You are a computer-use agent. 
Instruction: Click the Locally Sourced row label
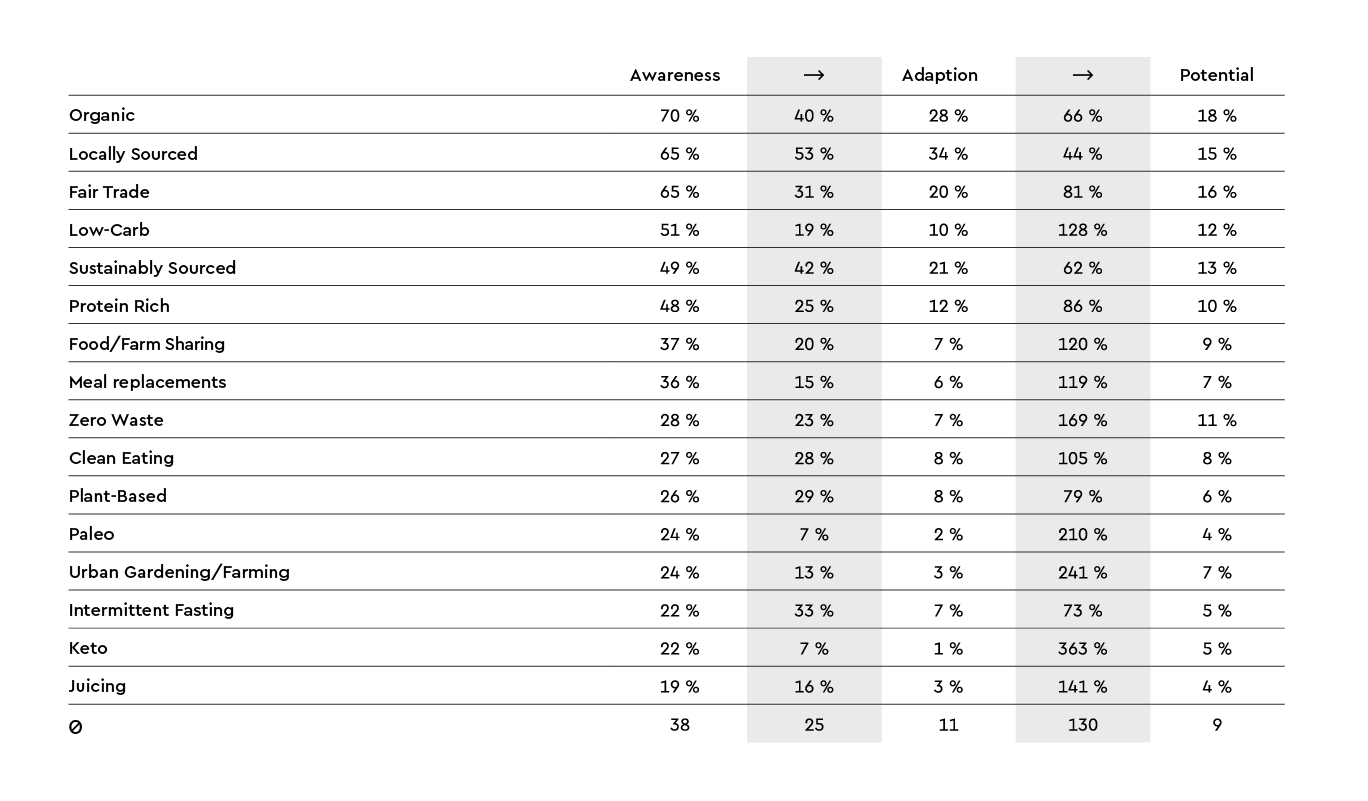133,153
